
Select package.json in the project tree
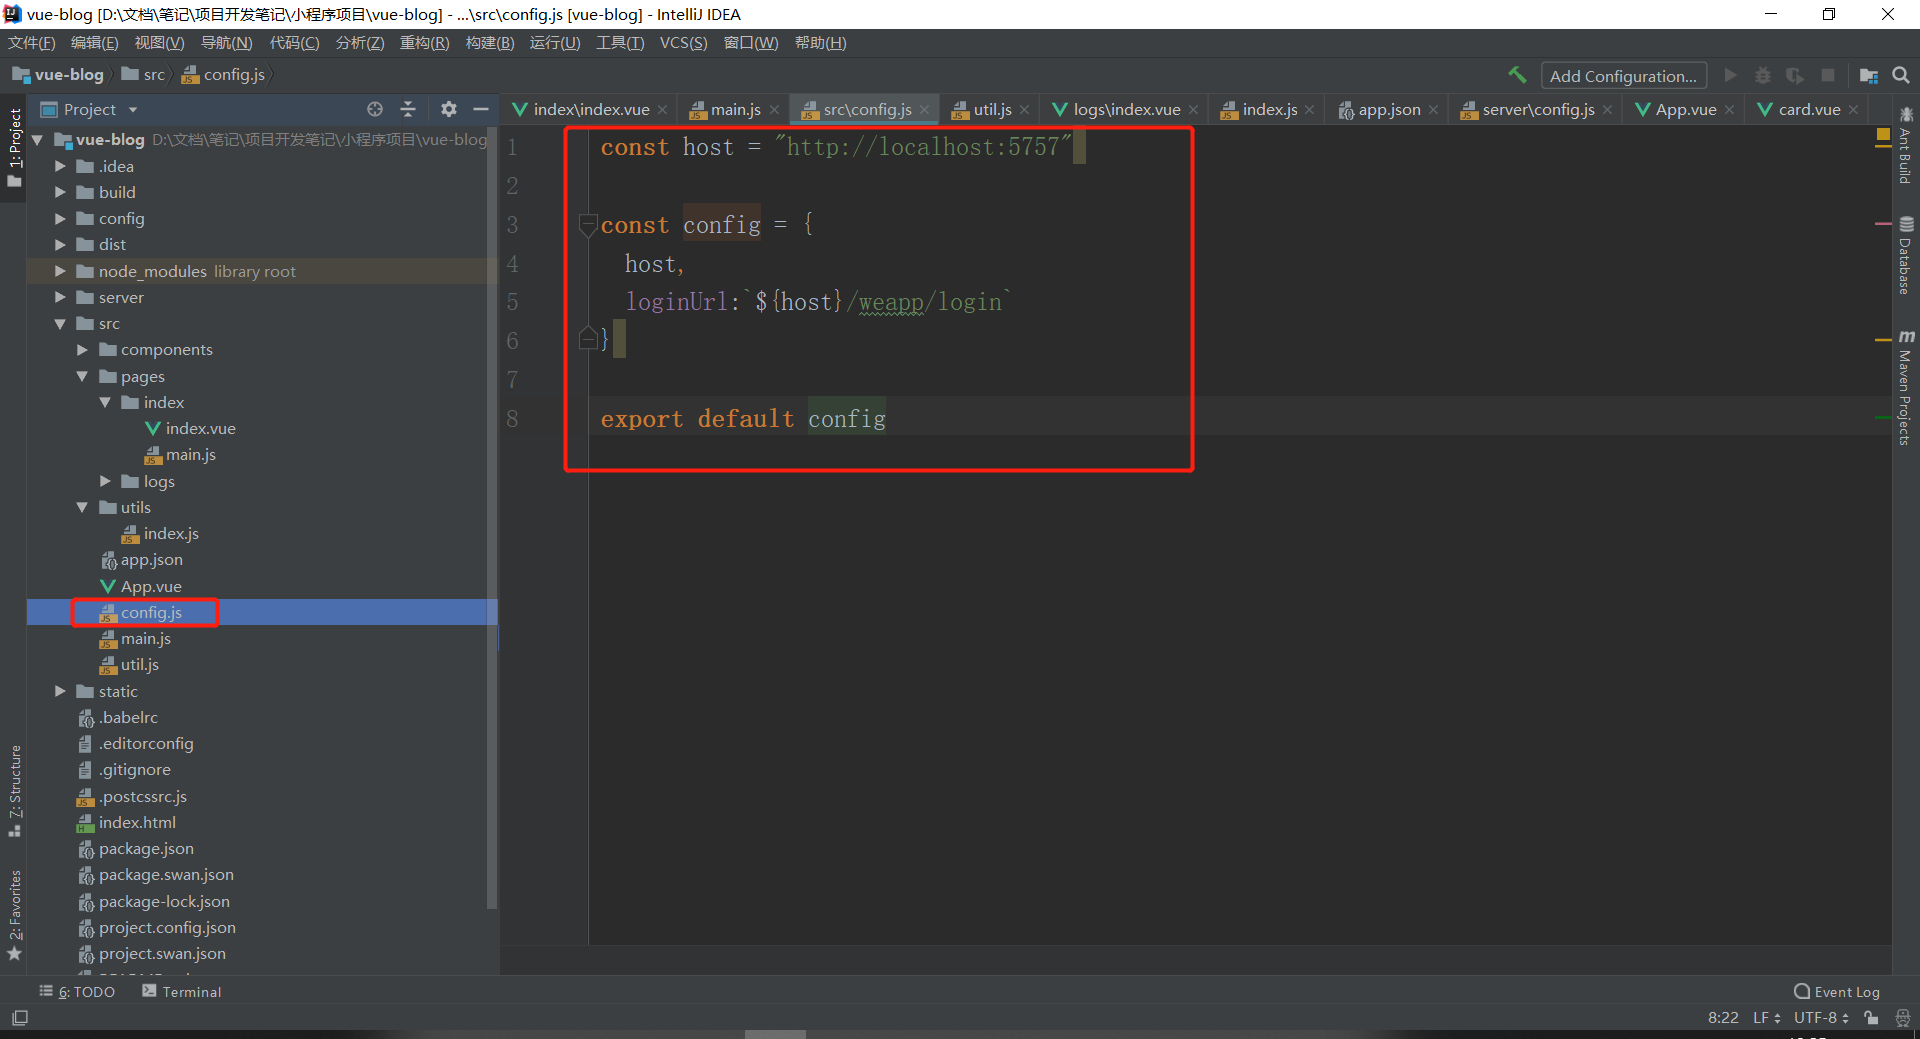click(146, 849)
